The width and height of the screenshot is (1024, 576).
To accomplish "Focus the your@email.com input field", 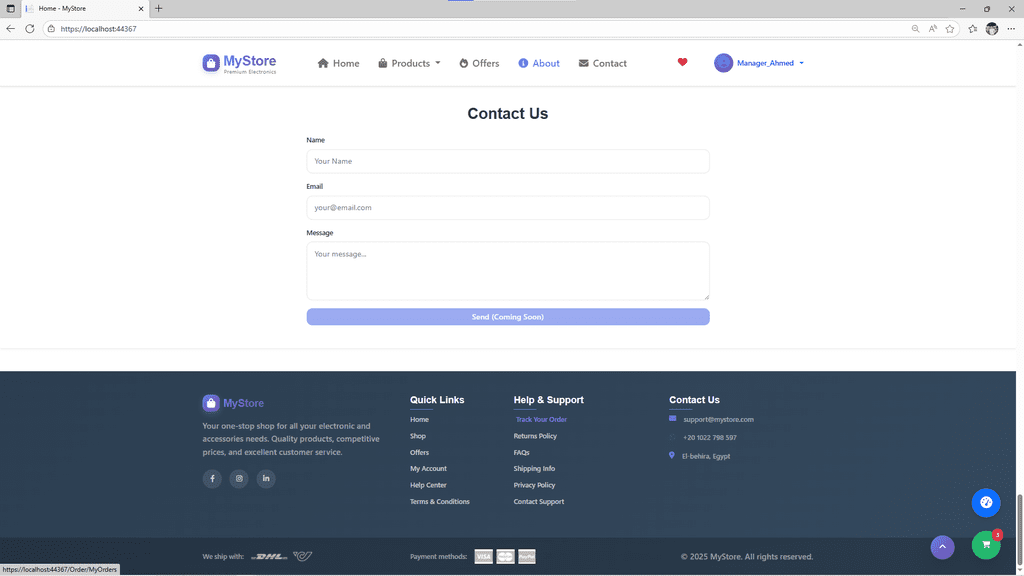I will tap(508, 208).
